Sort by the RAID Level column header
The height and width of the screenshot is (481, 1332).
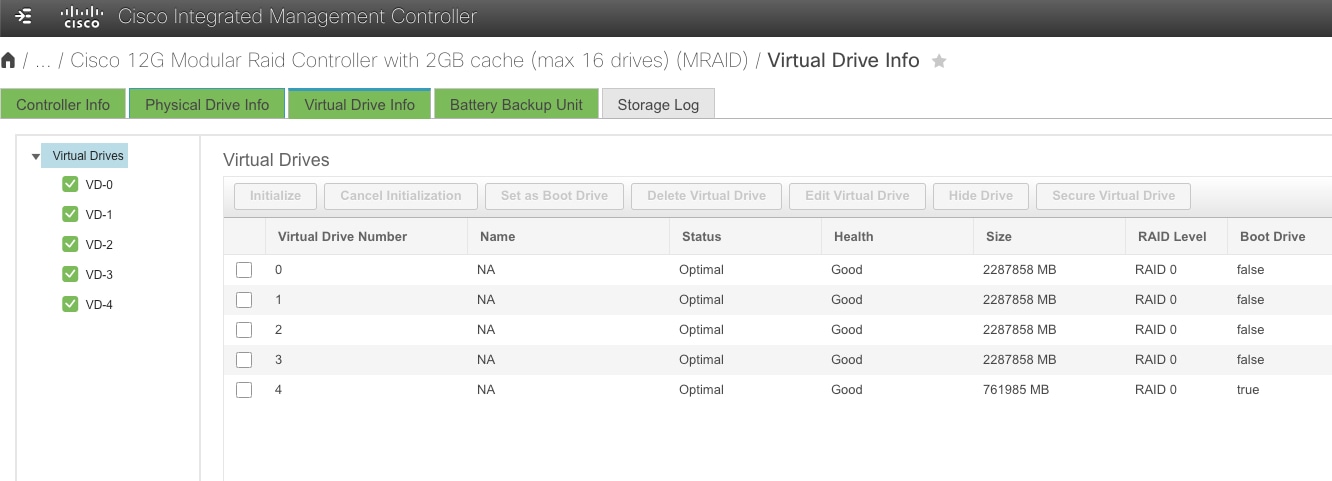click(x=1177, y=237)
